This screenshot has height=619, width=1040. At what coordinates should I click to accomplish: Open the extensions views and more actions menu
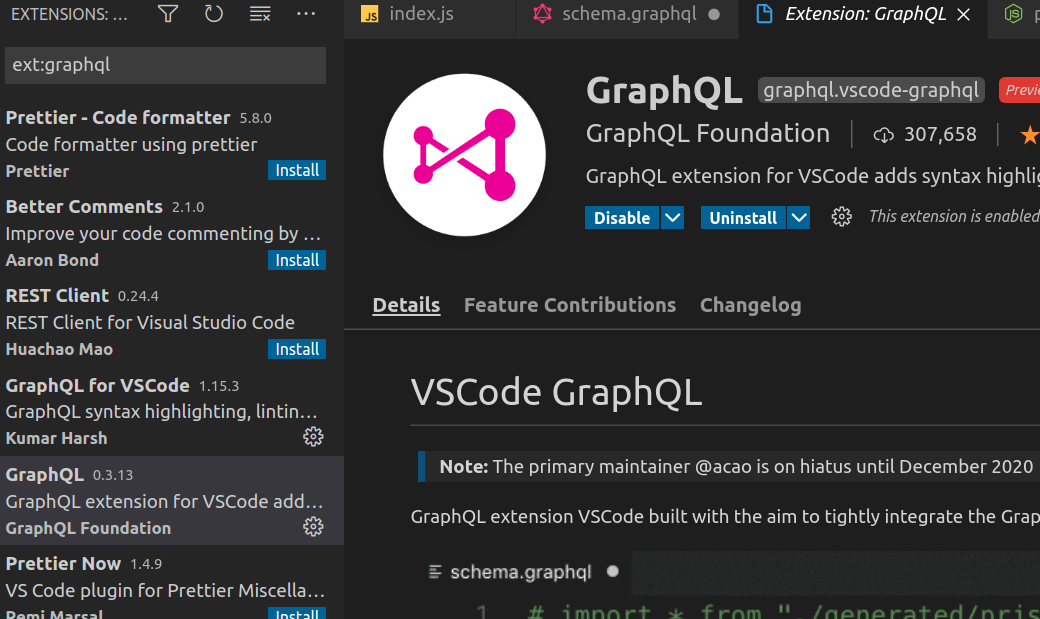[306, 13]
